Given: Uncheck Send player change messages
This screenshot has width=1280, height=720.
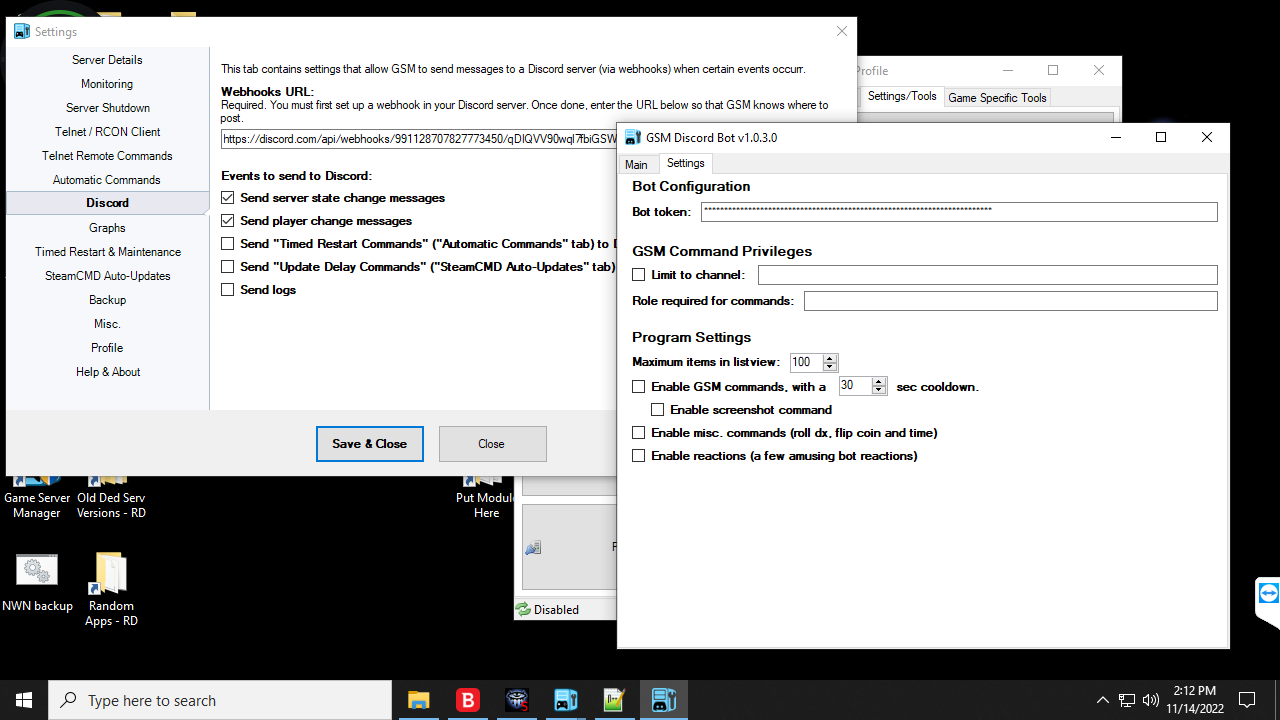Looking at the screenshot, I should (x=228, y=221).
